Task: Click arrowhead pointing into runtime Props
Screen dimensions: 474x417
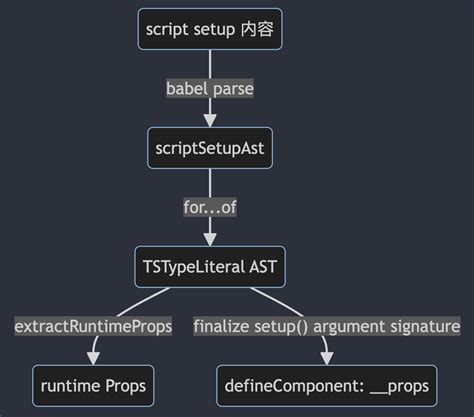Action: point(93,358)
